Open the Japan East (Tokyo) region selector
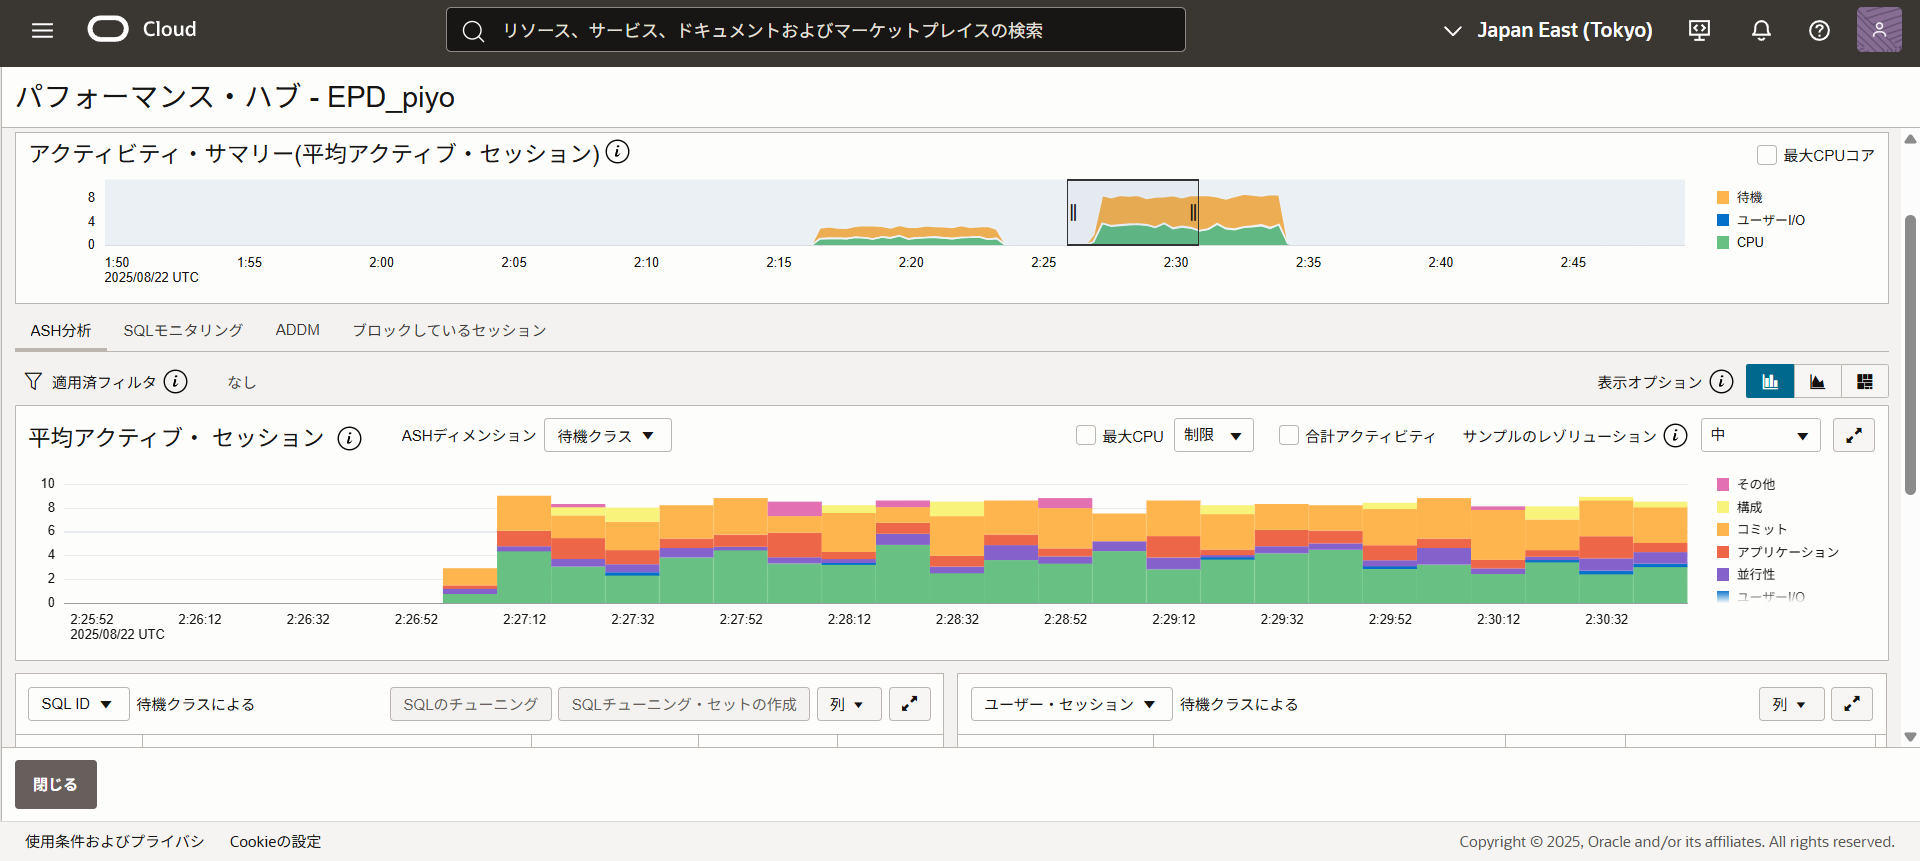This screenshot has height=861, width=1920. coord(1548,30)
